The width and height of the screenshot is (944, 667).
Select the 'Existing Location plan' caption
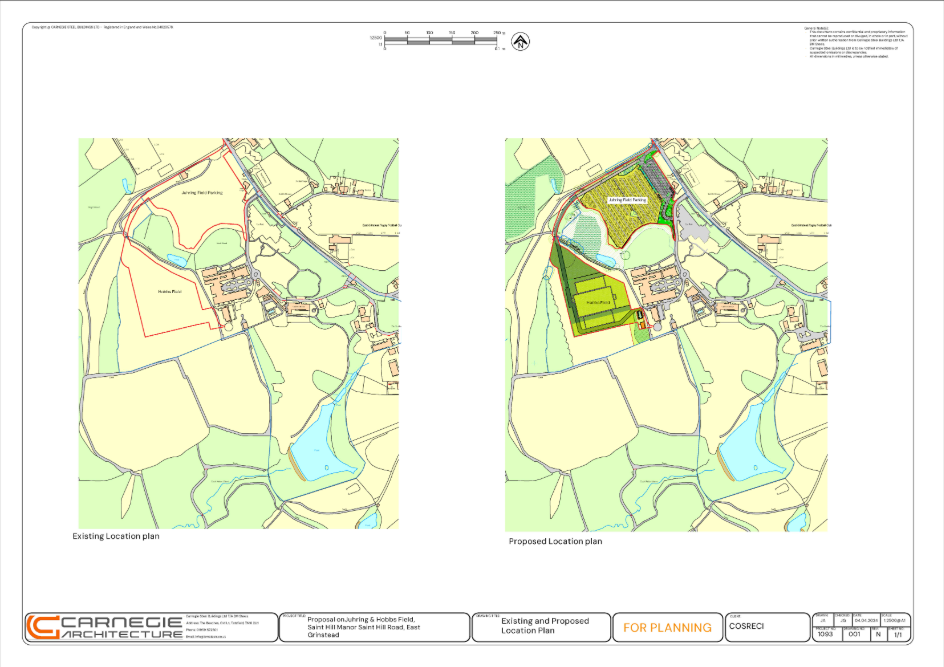pyautogui.click(x=116, y=536)
